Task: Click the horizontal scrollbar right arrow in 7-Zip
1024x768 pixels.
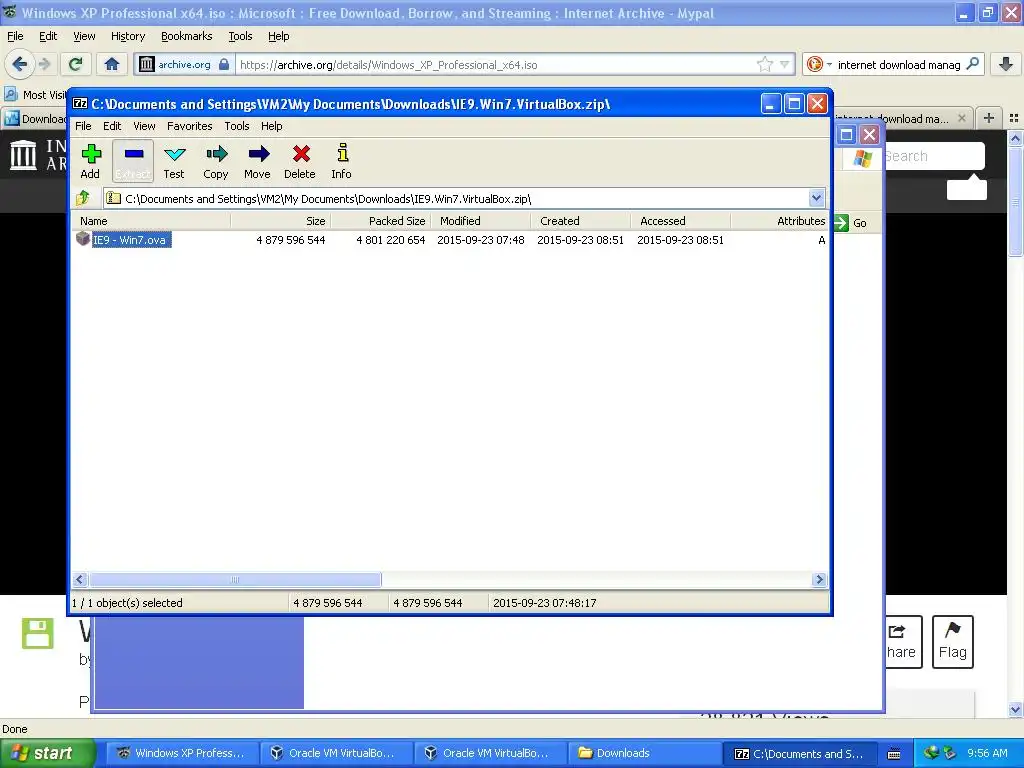Action: click(819, 580)
